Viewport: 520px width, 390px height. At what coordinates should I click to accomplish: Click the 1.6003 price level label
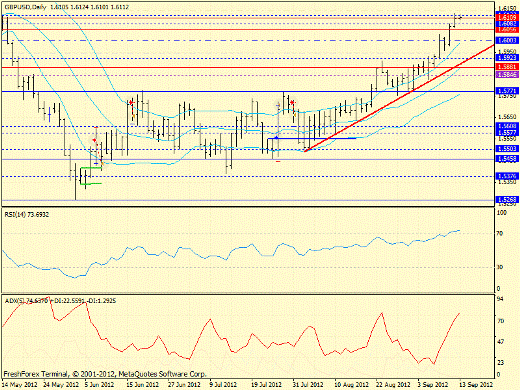507,40
